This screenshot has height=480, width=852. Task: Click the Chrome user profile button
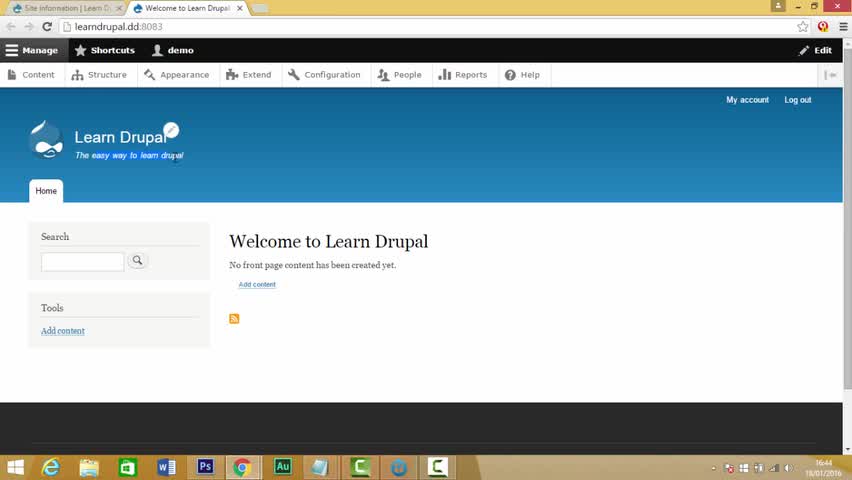pyautogui.click(x=778, y=6)
